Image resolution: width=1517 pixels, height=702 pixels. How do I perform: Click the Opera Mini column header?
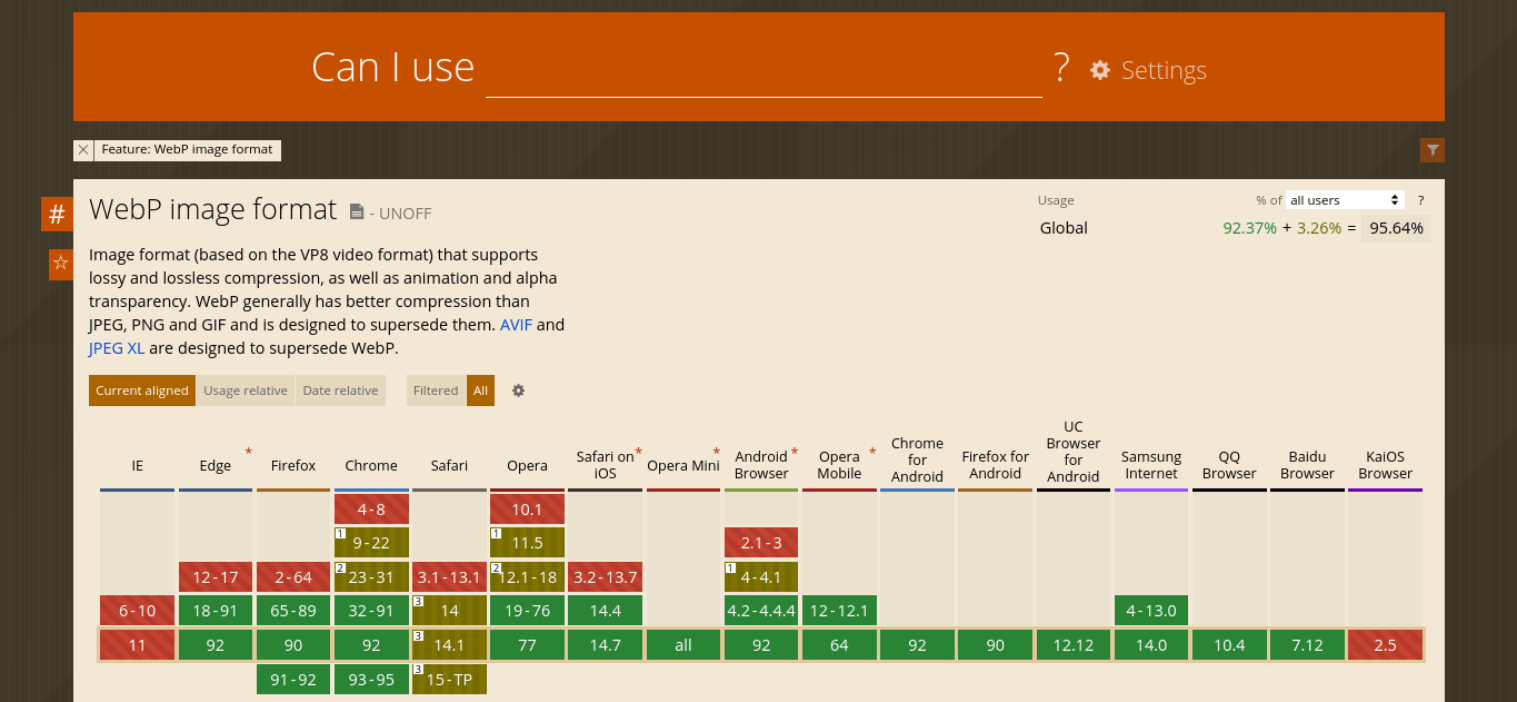click(683, 466)
